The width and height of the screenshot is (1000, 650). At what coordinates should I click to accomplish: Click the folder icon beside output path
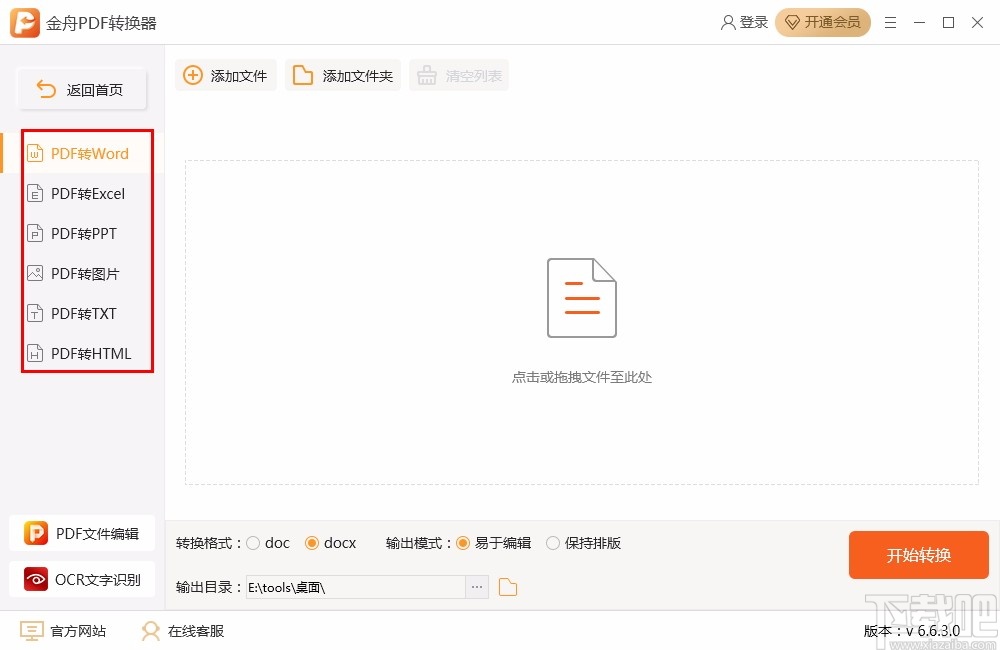pos(507,587)
